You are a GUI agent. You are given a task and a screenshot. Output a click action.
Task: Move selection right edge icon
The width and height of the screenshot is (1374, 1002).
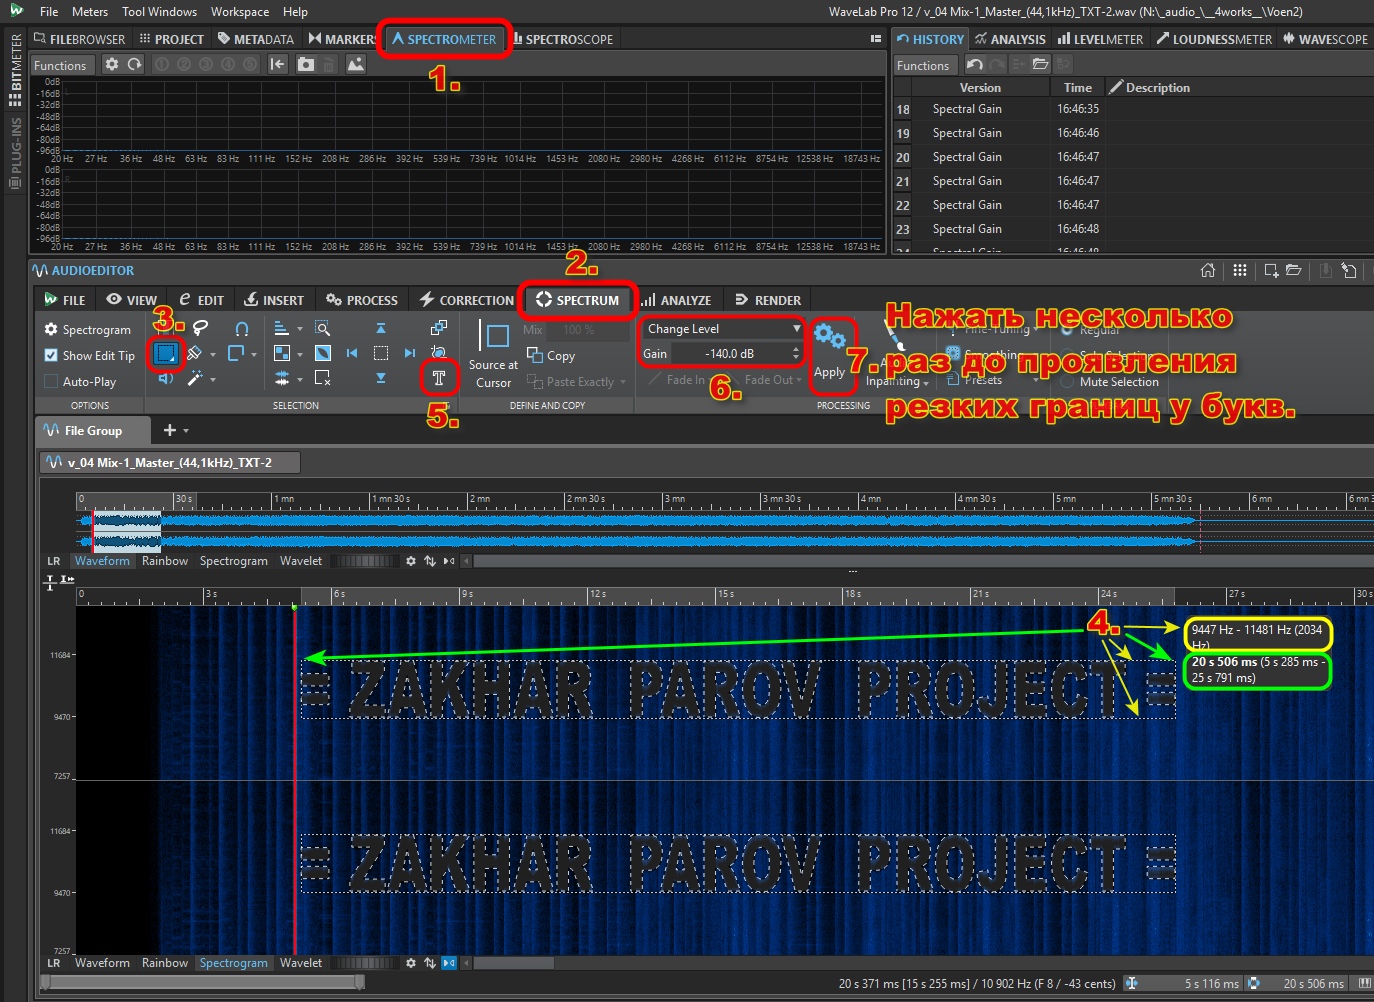tap(410, 353)
